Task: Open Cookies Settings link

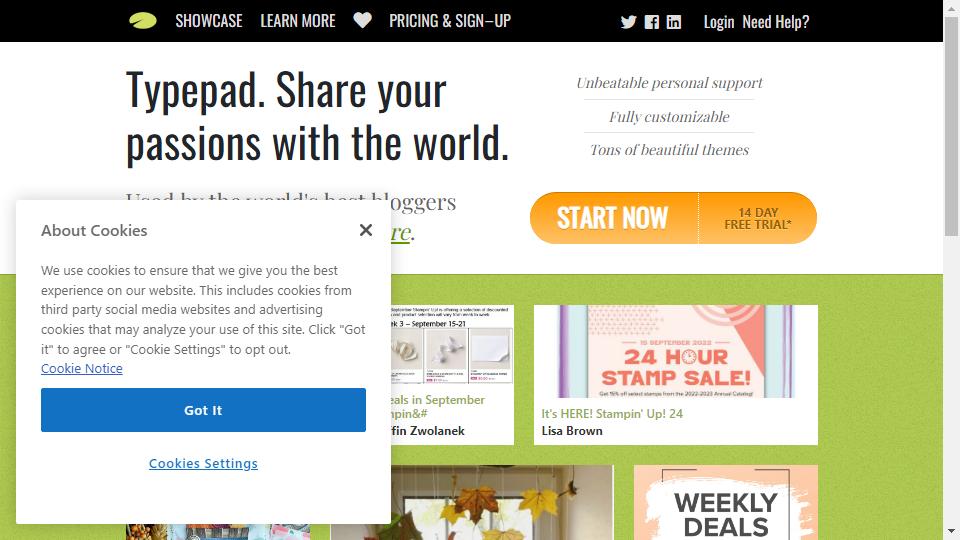Action: point(203,463)
